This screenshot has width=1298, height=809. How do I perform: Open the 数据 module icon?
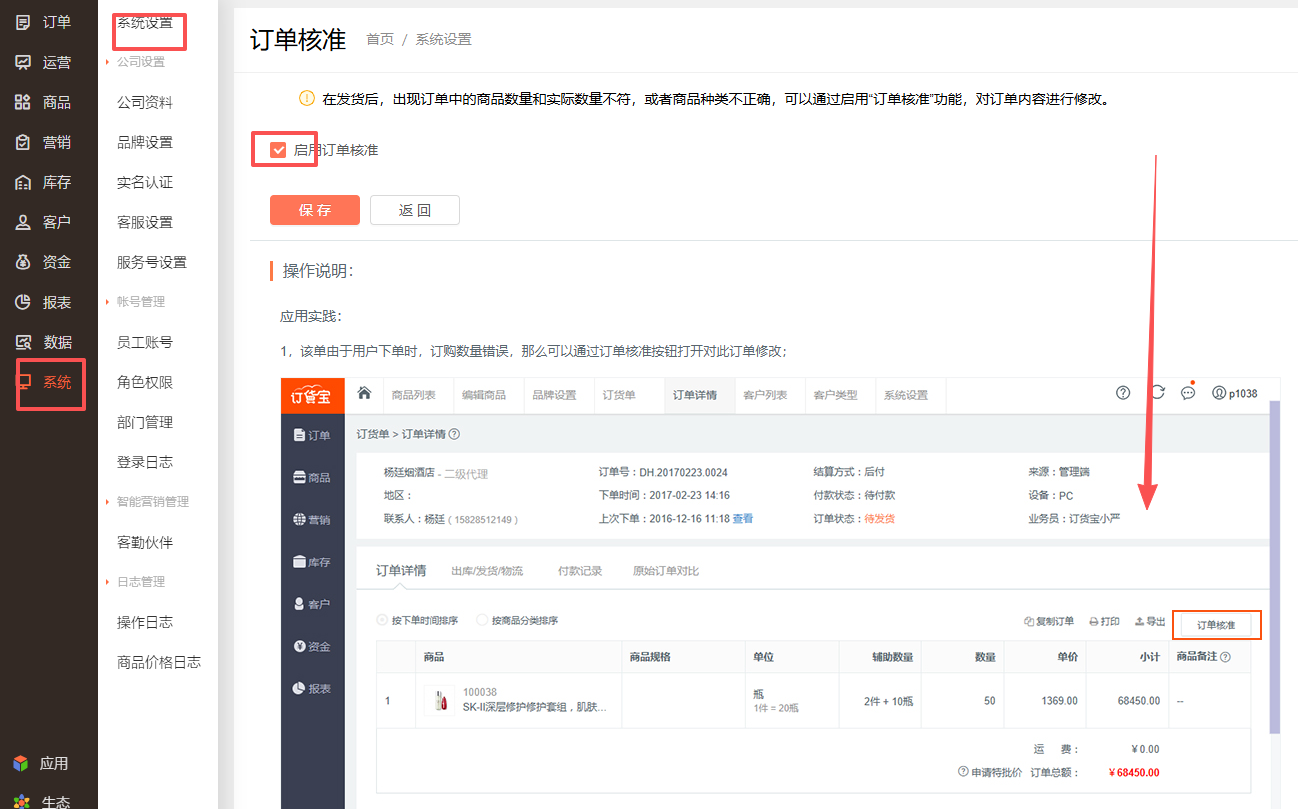[x=23, y=342]
